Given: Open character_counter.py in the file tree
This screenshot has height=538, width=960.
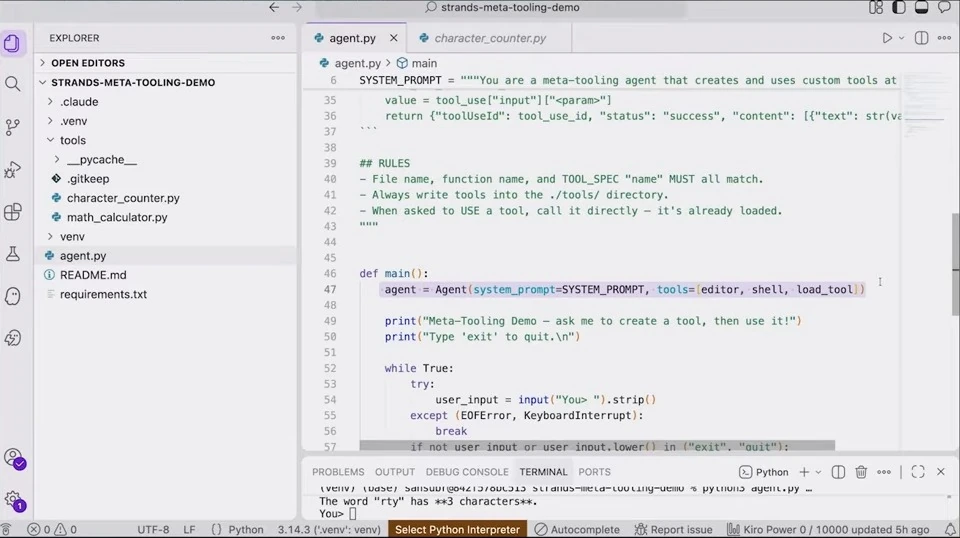Looking at the screenshot, I should (123, 198).
